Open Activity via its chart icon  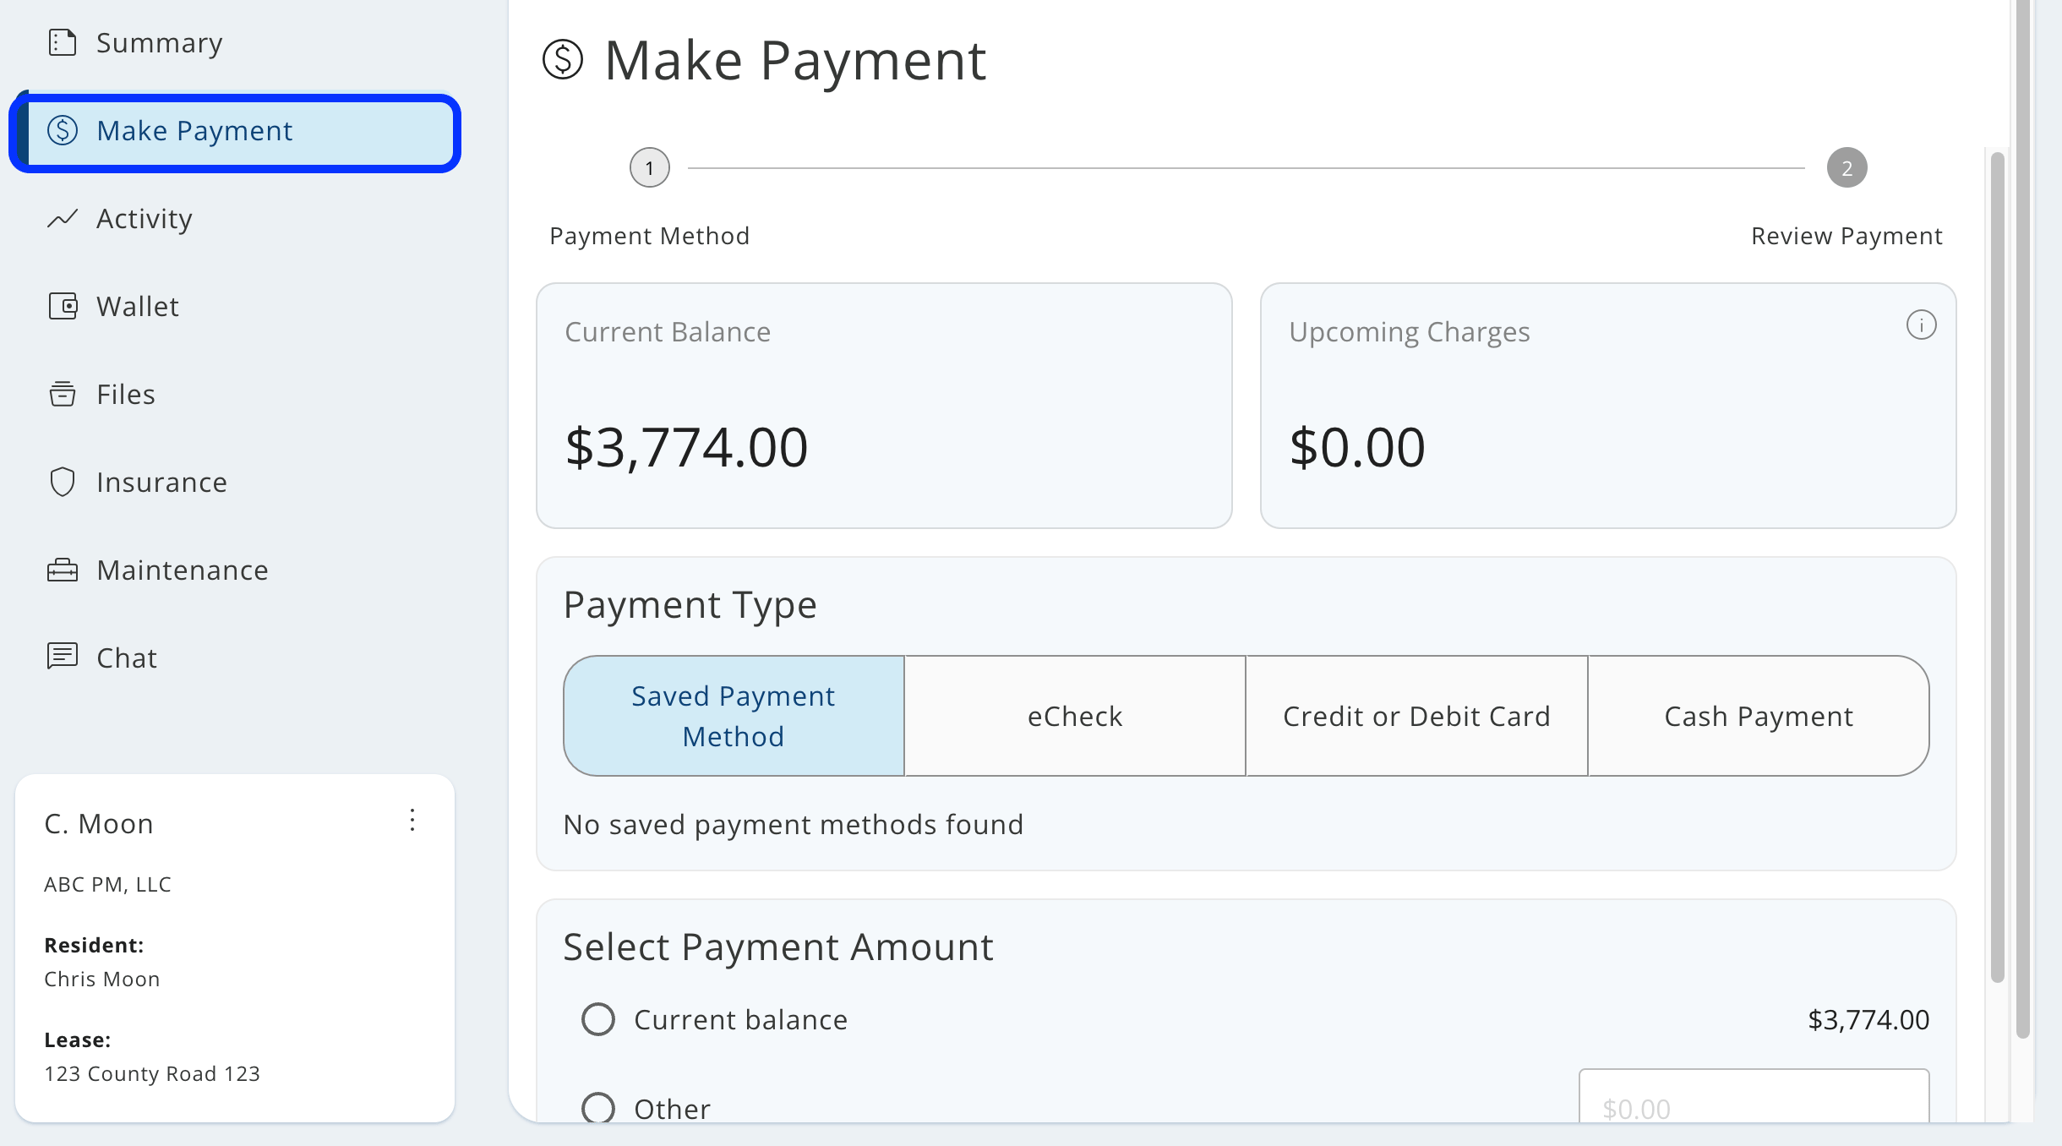tap(62, 218)
